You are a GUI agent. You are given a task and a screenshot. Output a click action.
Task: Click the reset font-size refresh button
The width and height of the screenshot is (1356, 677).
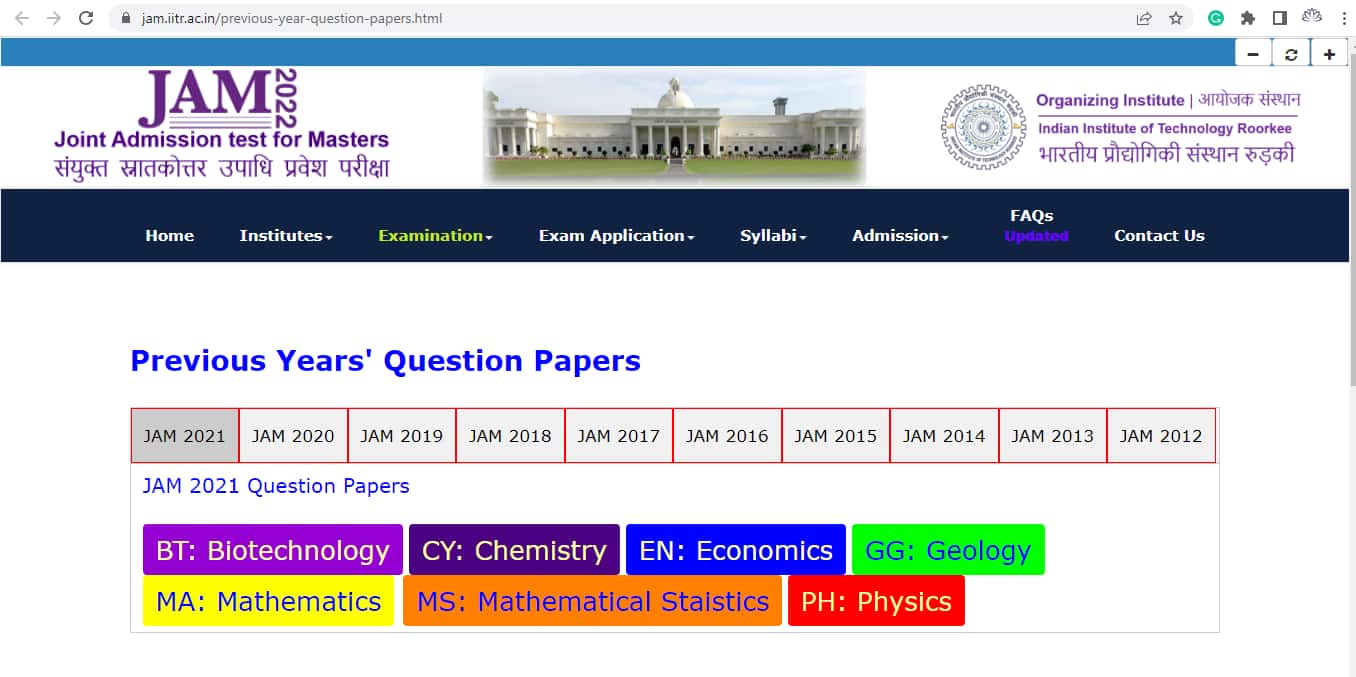click(x=1291, y=54)
